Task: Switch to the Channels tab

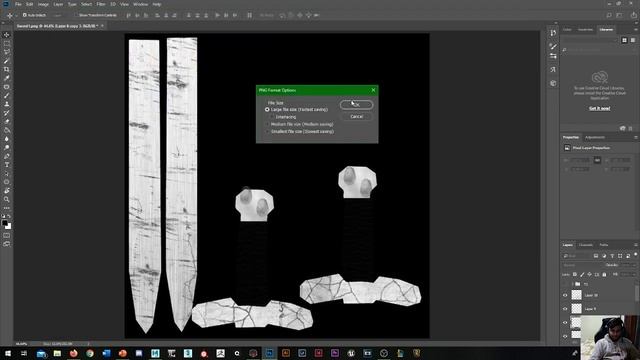Action: tap(586, 245)
